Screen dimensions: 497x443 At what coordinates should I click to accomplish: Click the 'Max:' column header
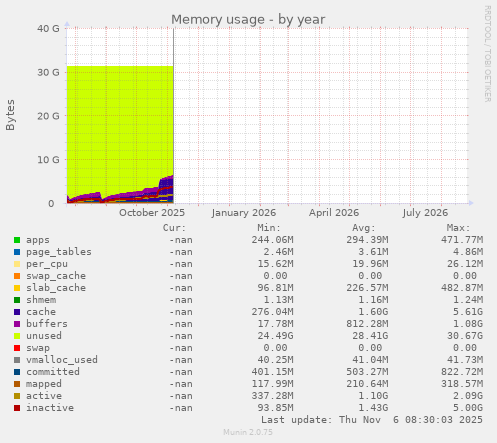click(458, 228)
